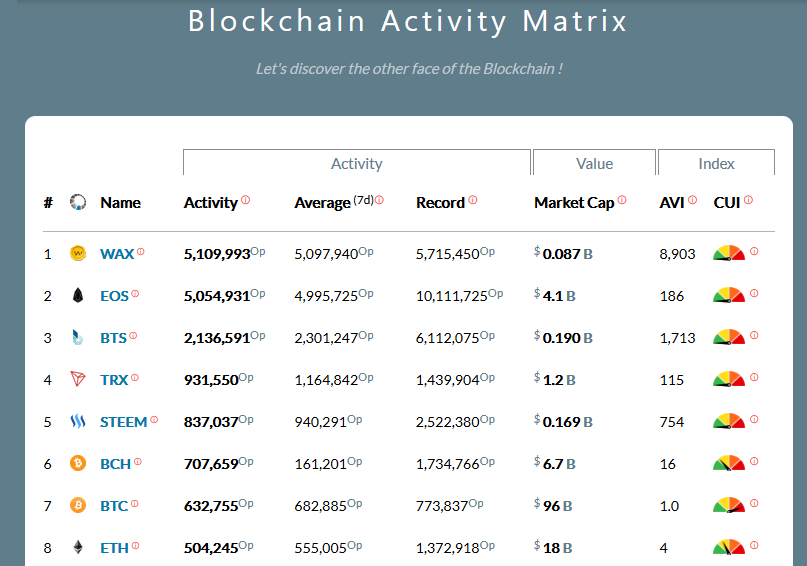Click the logo column header icon
The height and width of the screenshot is (566, 807).
tap(78, 202)
